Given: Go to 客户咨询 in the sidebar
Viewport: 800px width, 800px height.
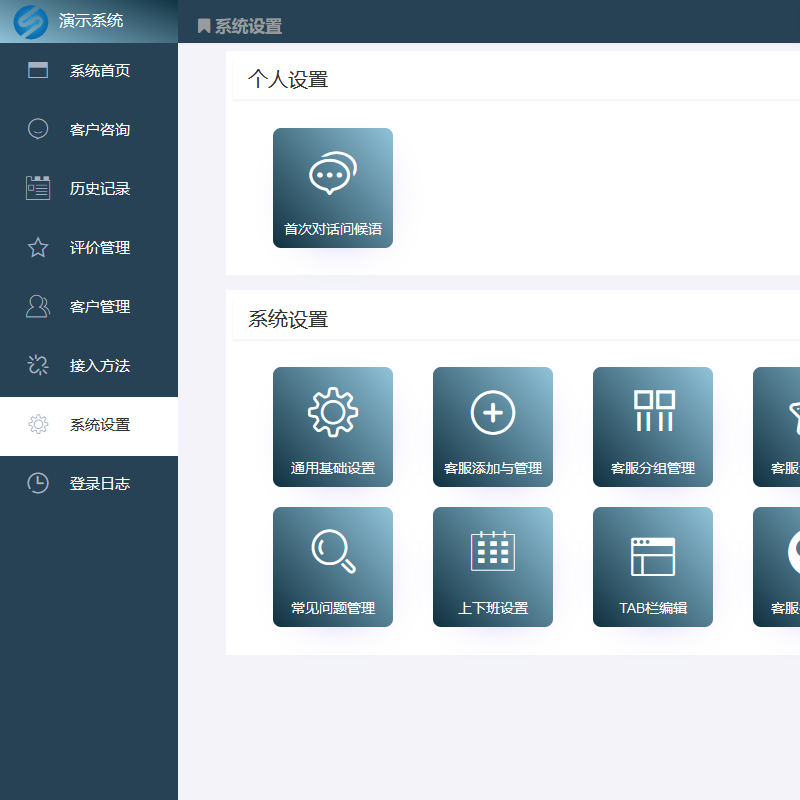Looking at the screenshot, I should [89, 130].
